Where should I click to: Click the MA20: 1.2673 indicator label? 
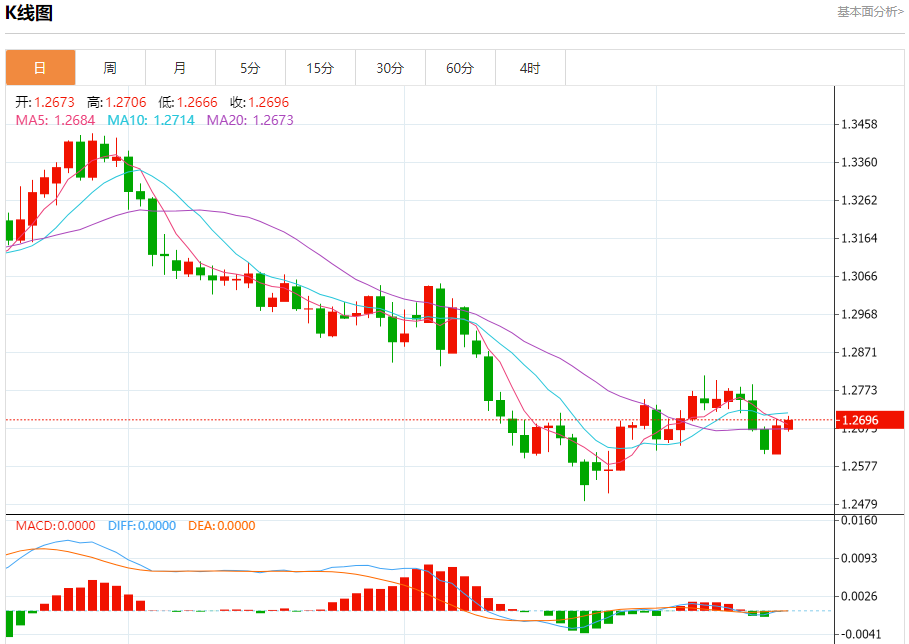click(250, 121)
